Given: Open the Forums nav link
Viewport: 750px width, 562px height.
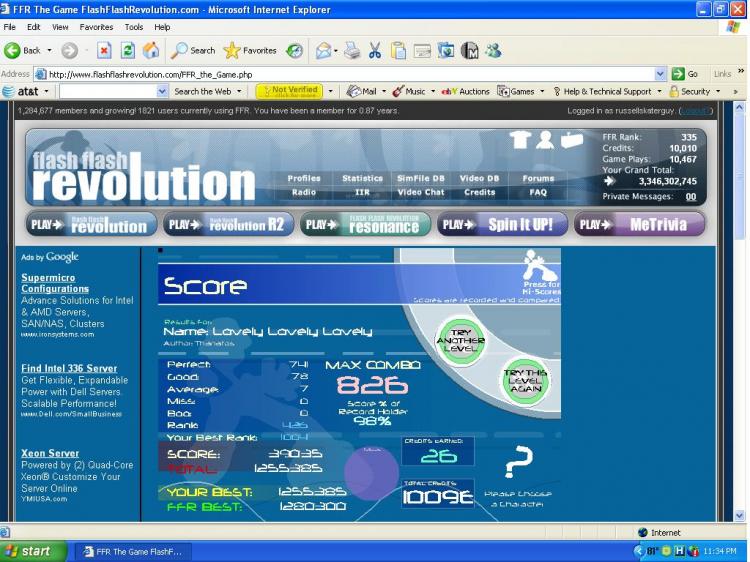Looking at the screenshot, I should (x=538, y=178).
